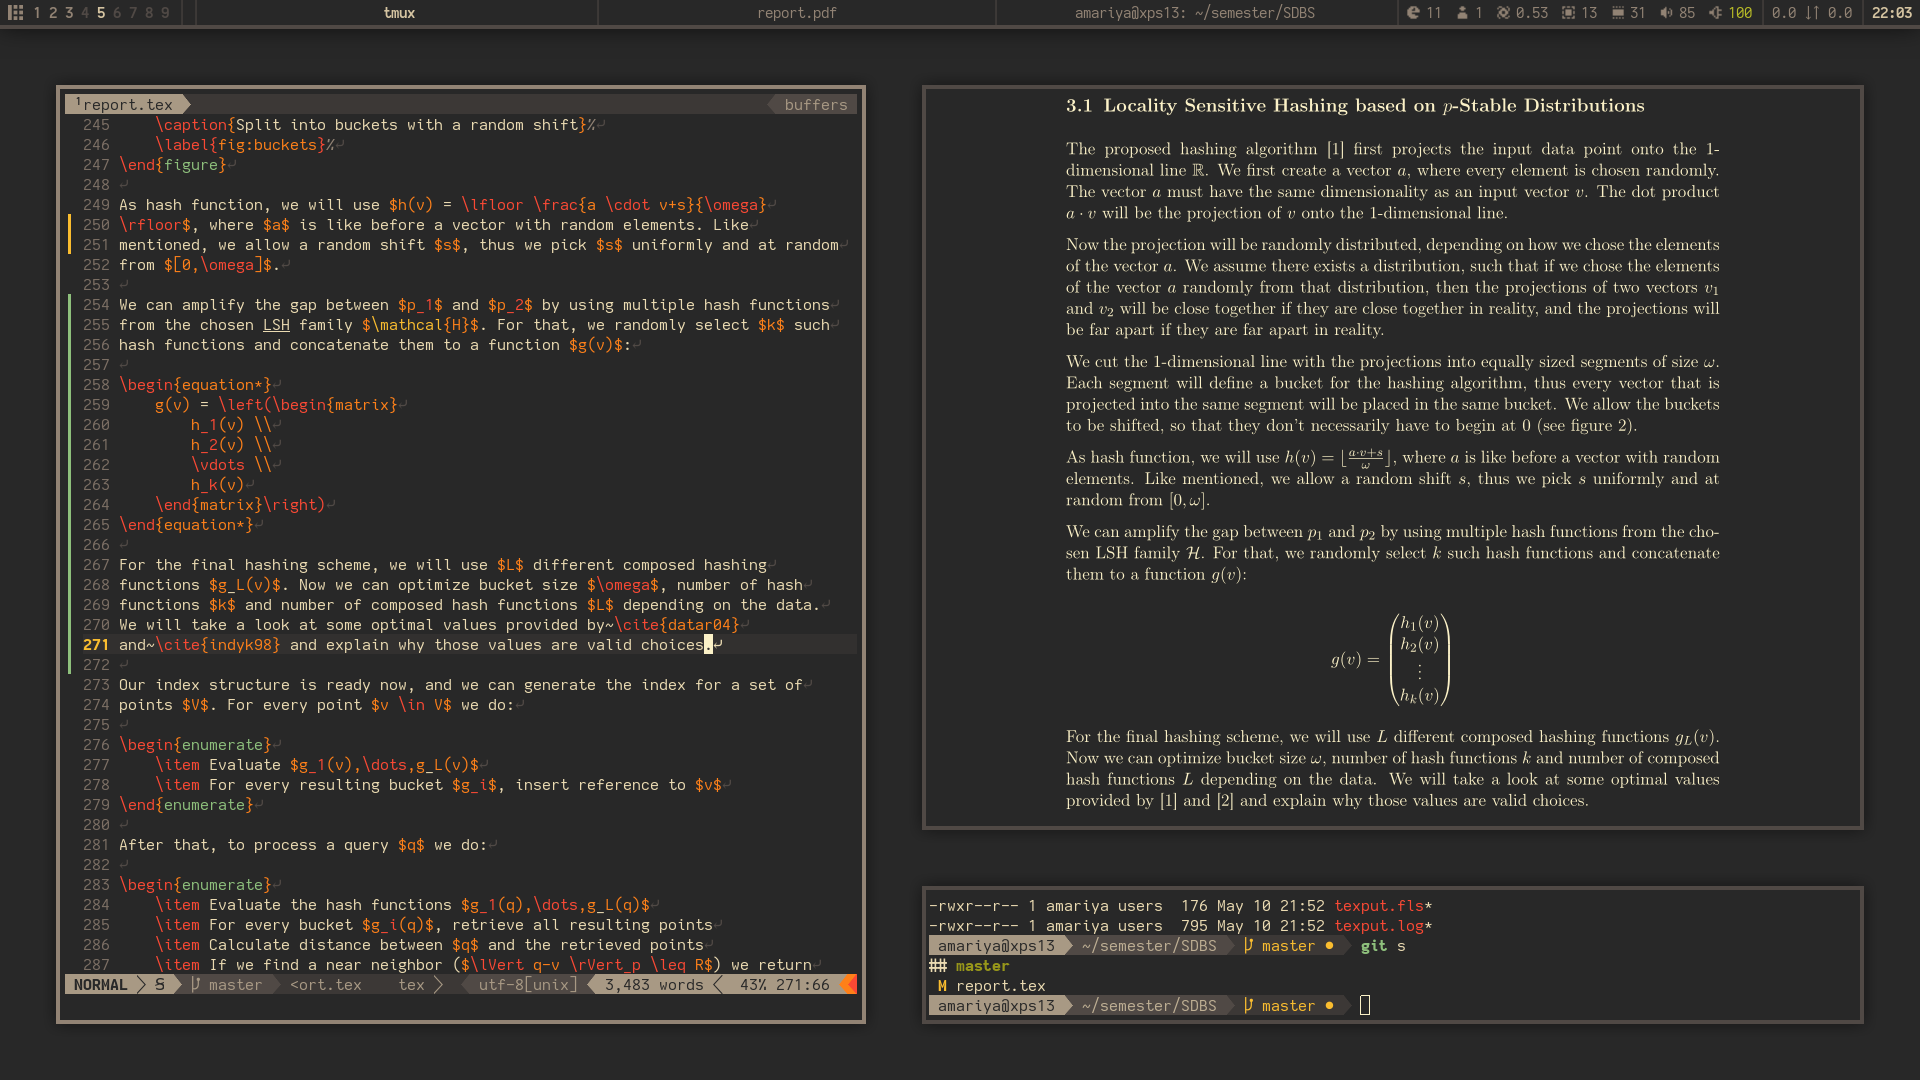Click the terminal prompt cursor

1365,1006
